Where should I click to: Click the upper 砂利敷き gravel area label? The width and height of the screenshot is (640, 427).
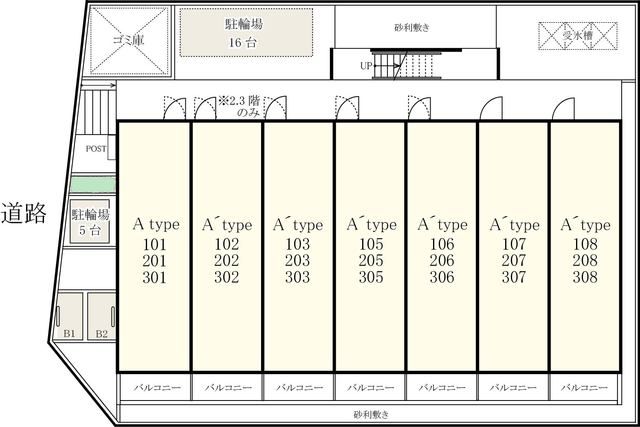tap(412, 27)
